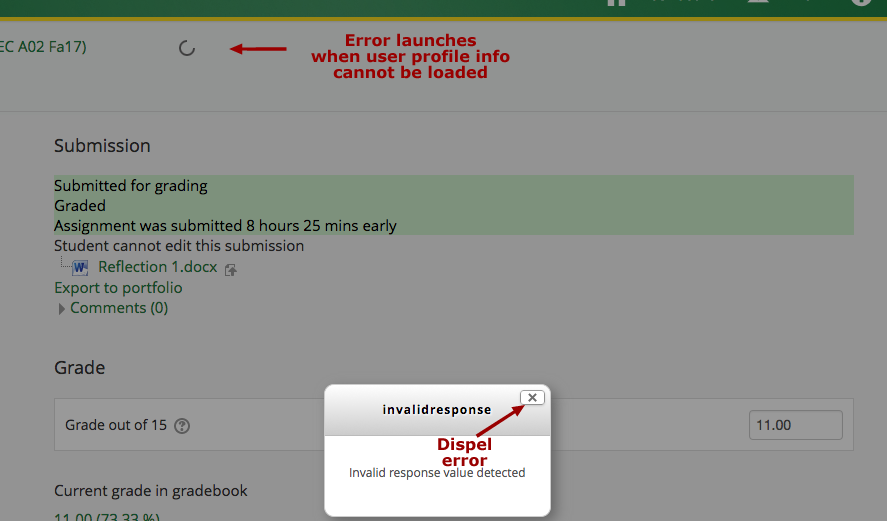Click the Word icon before Reflection 1.docx
887x521 pixels.
point(80,268)
